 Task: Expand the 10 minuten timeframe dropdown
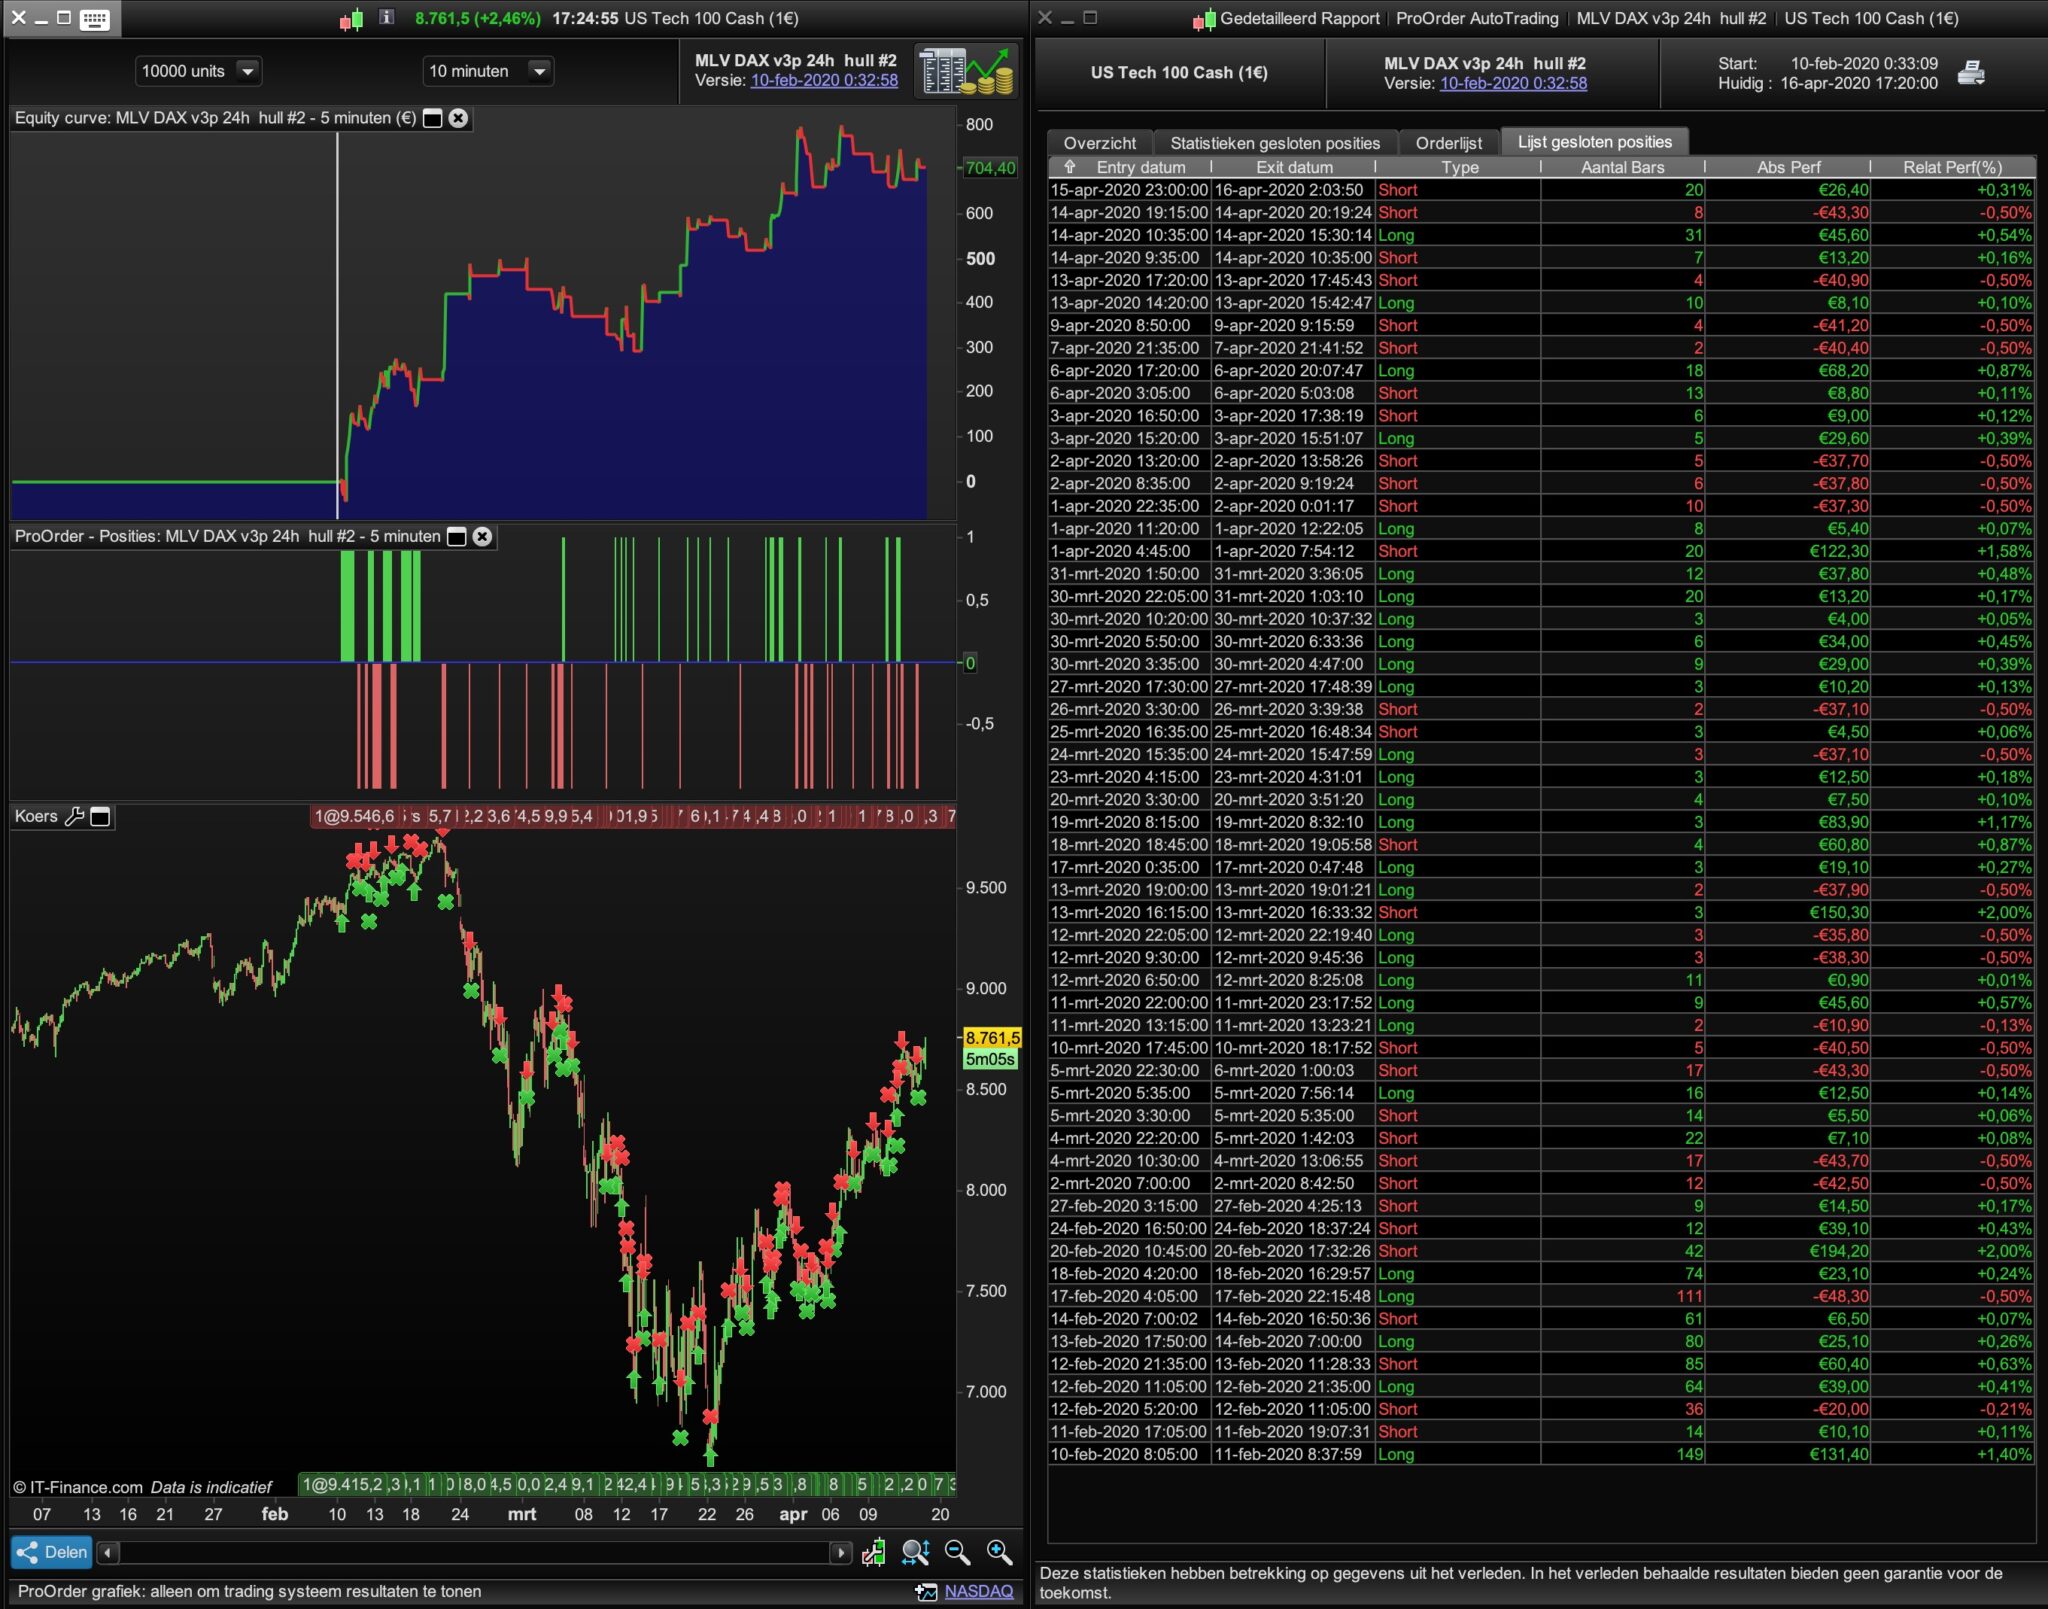(539, 71)
